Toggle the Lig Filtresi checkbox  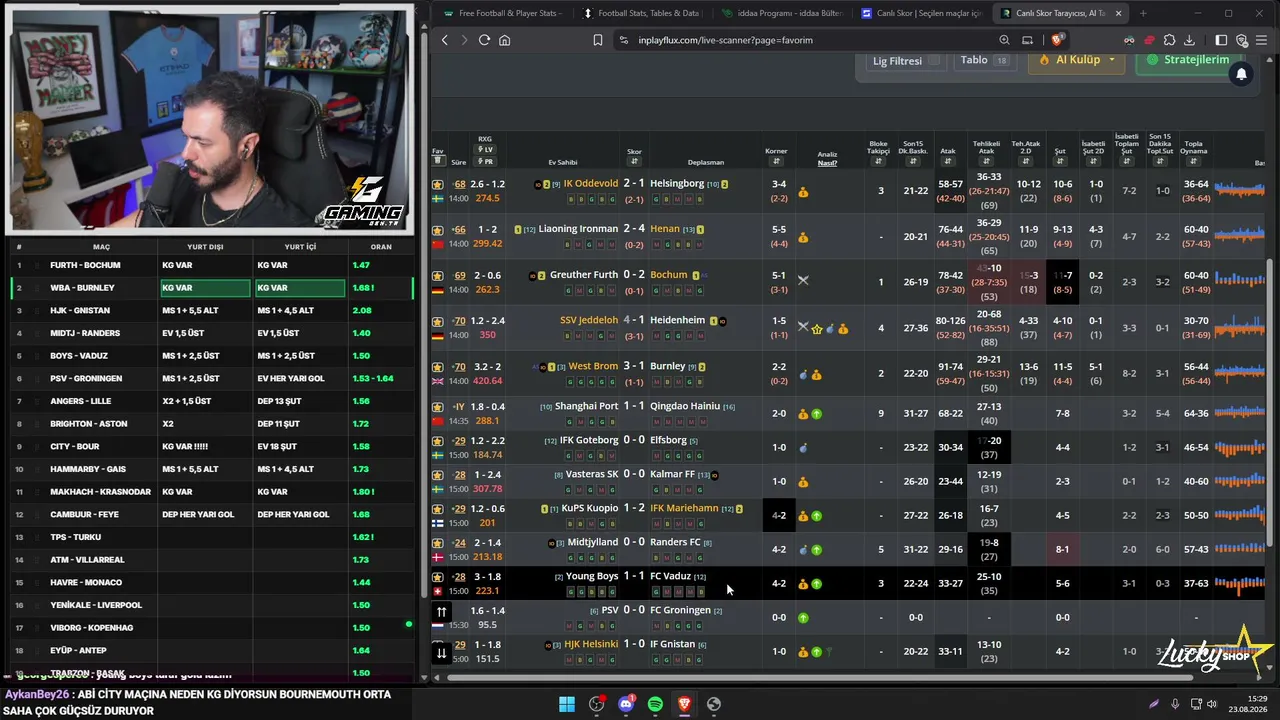[x=934, y=60]
